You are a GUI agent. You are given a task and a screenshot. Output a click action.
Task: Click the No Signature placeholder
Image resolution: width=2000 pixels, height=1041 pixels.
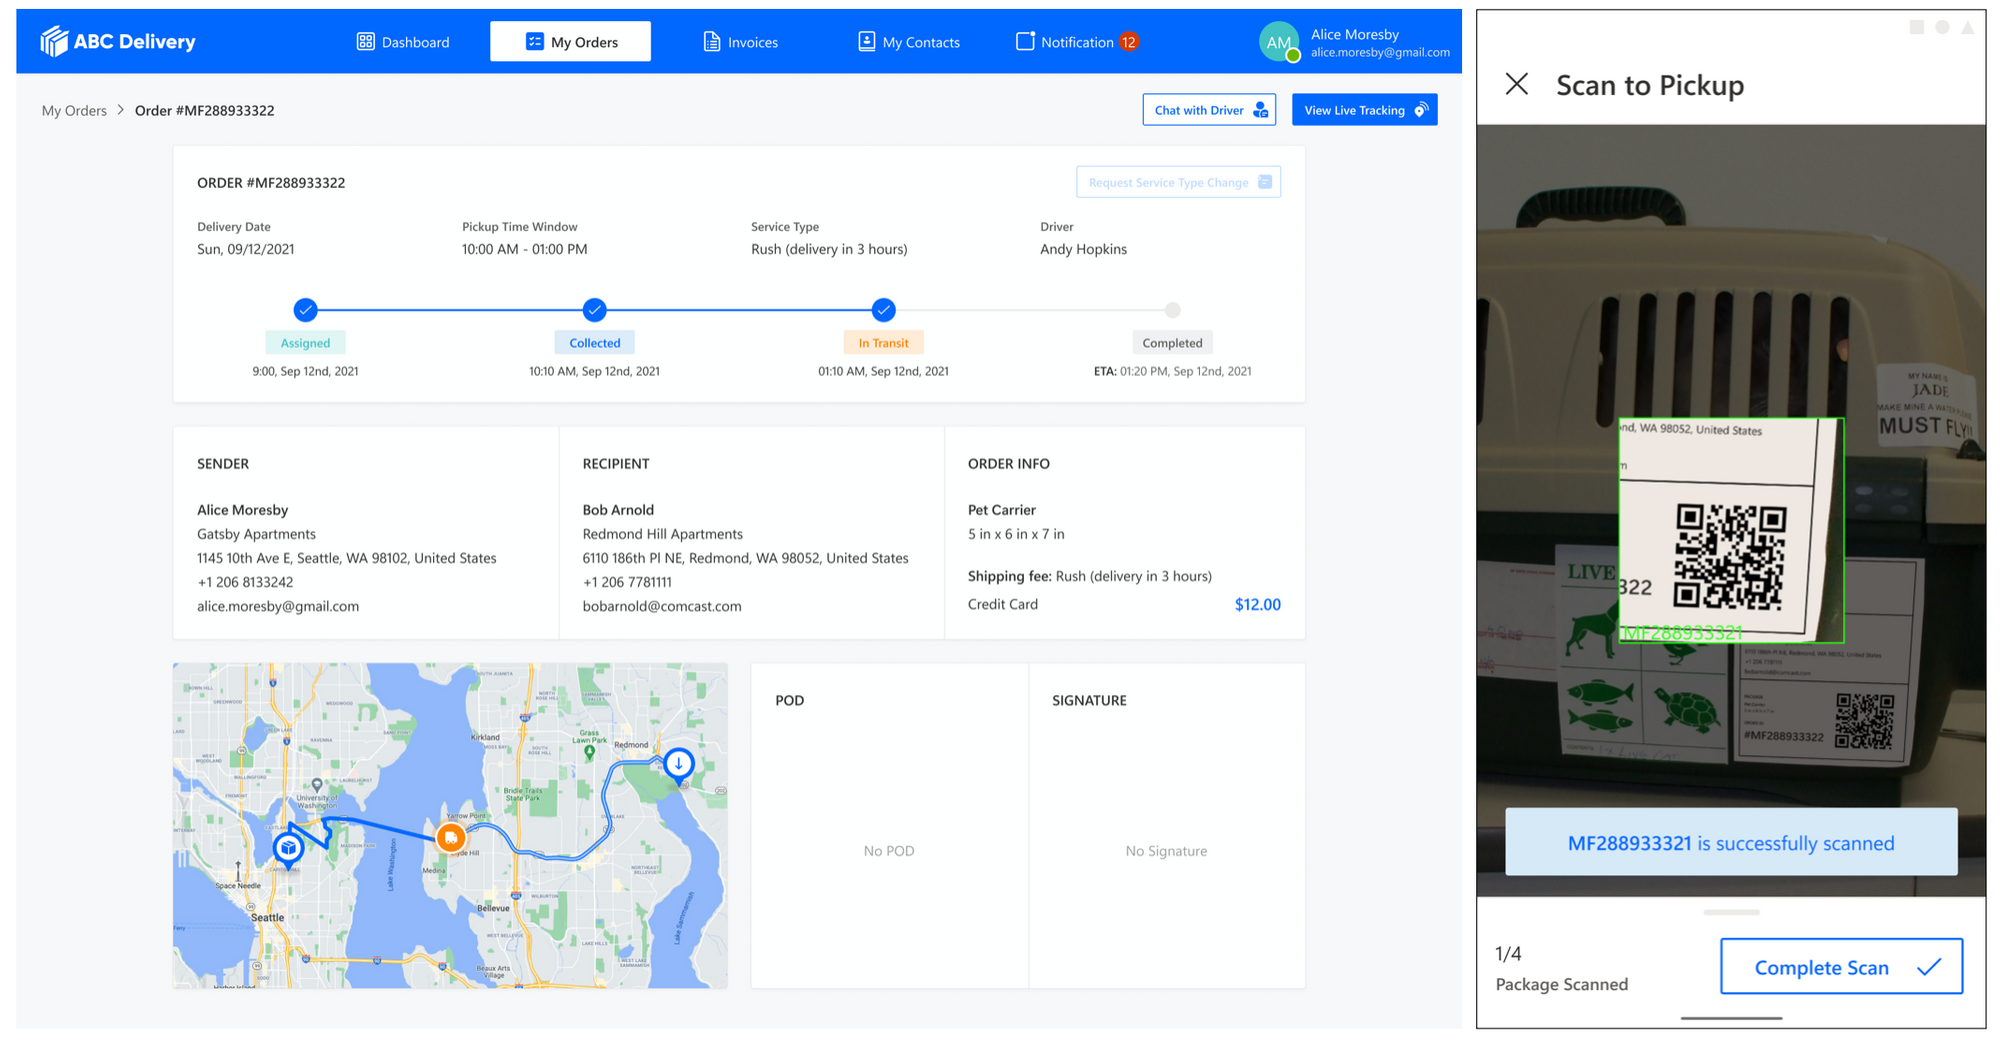pos(1166,851)
